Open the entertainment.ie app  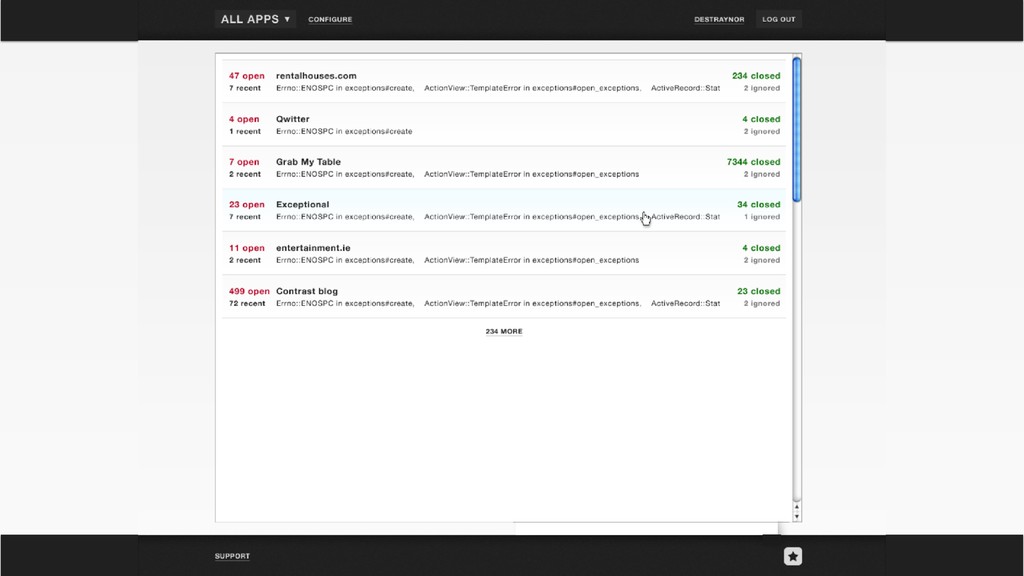click(x=313, y=248)
